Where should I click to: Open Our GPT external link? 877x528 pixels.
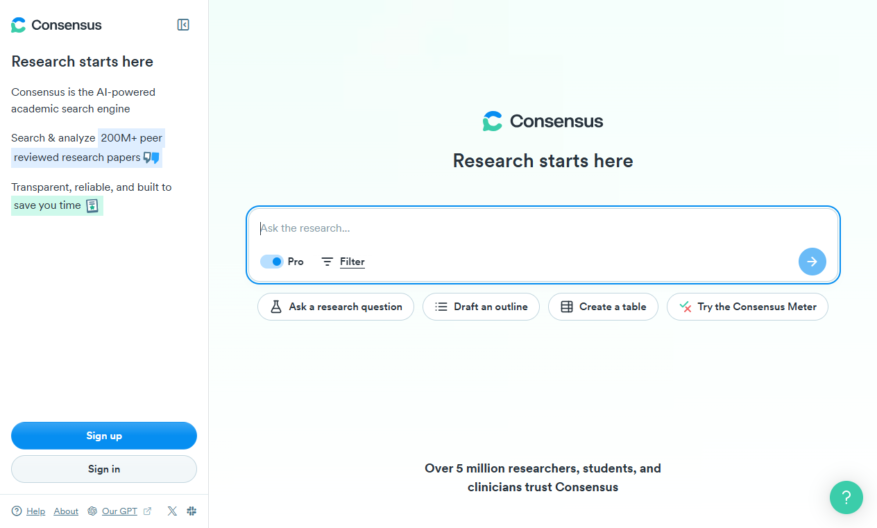tap(119, 511)
